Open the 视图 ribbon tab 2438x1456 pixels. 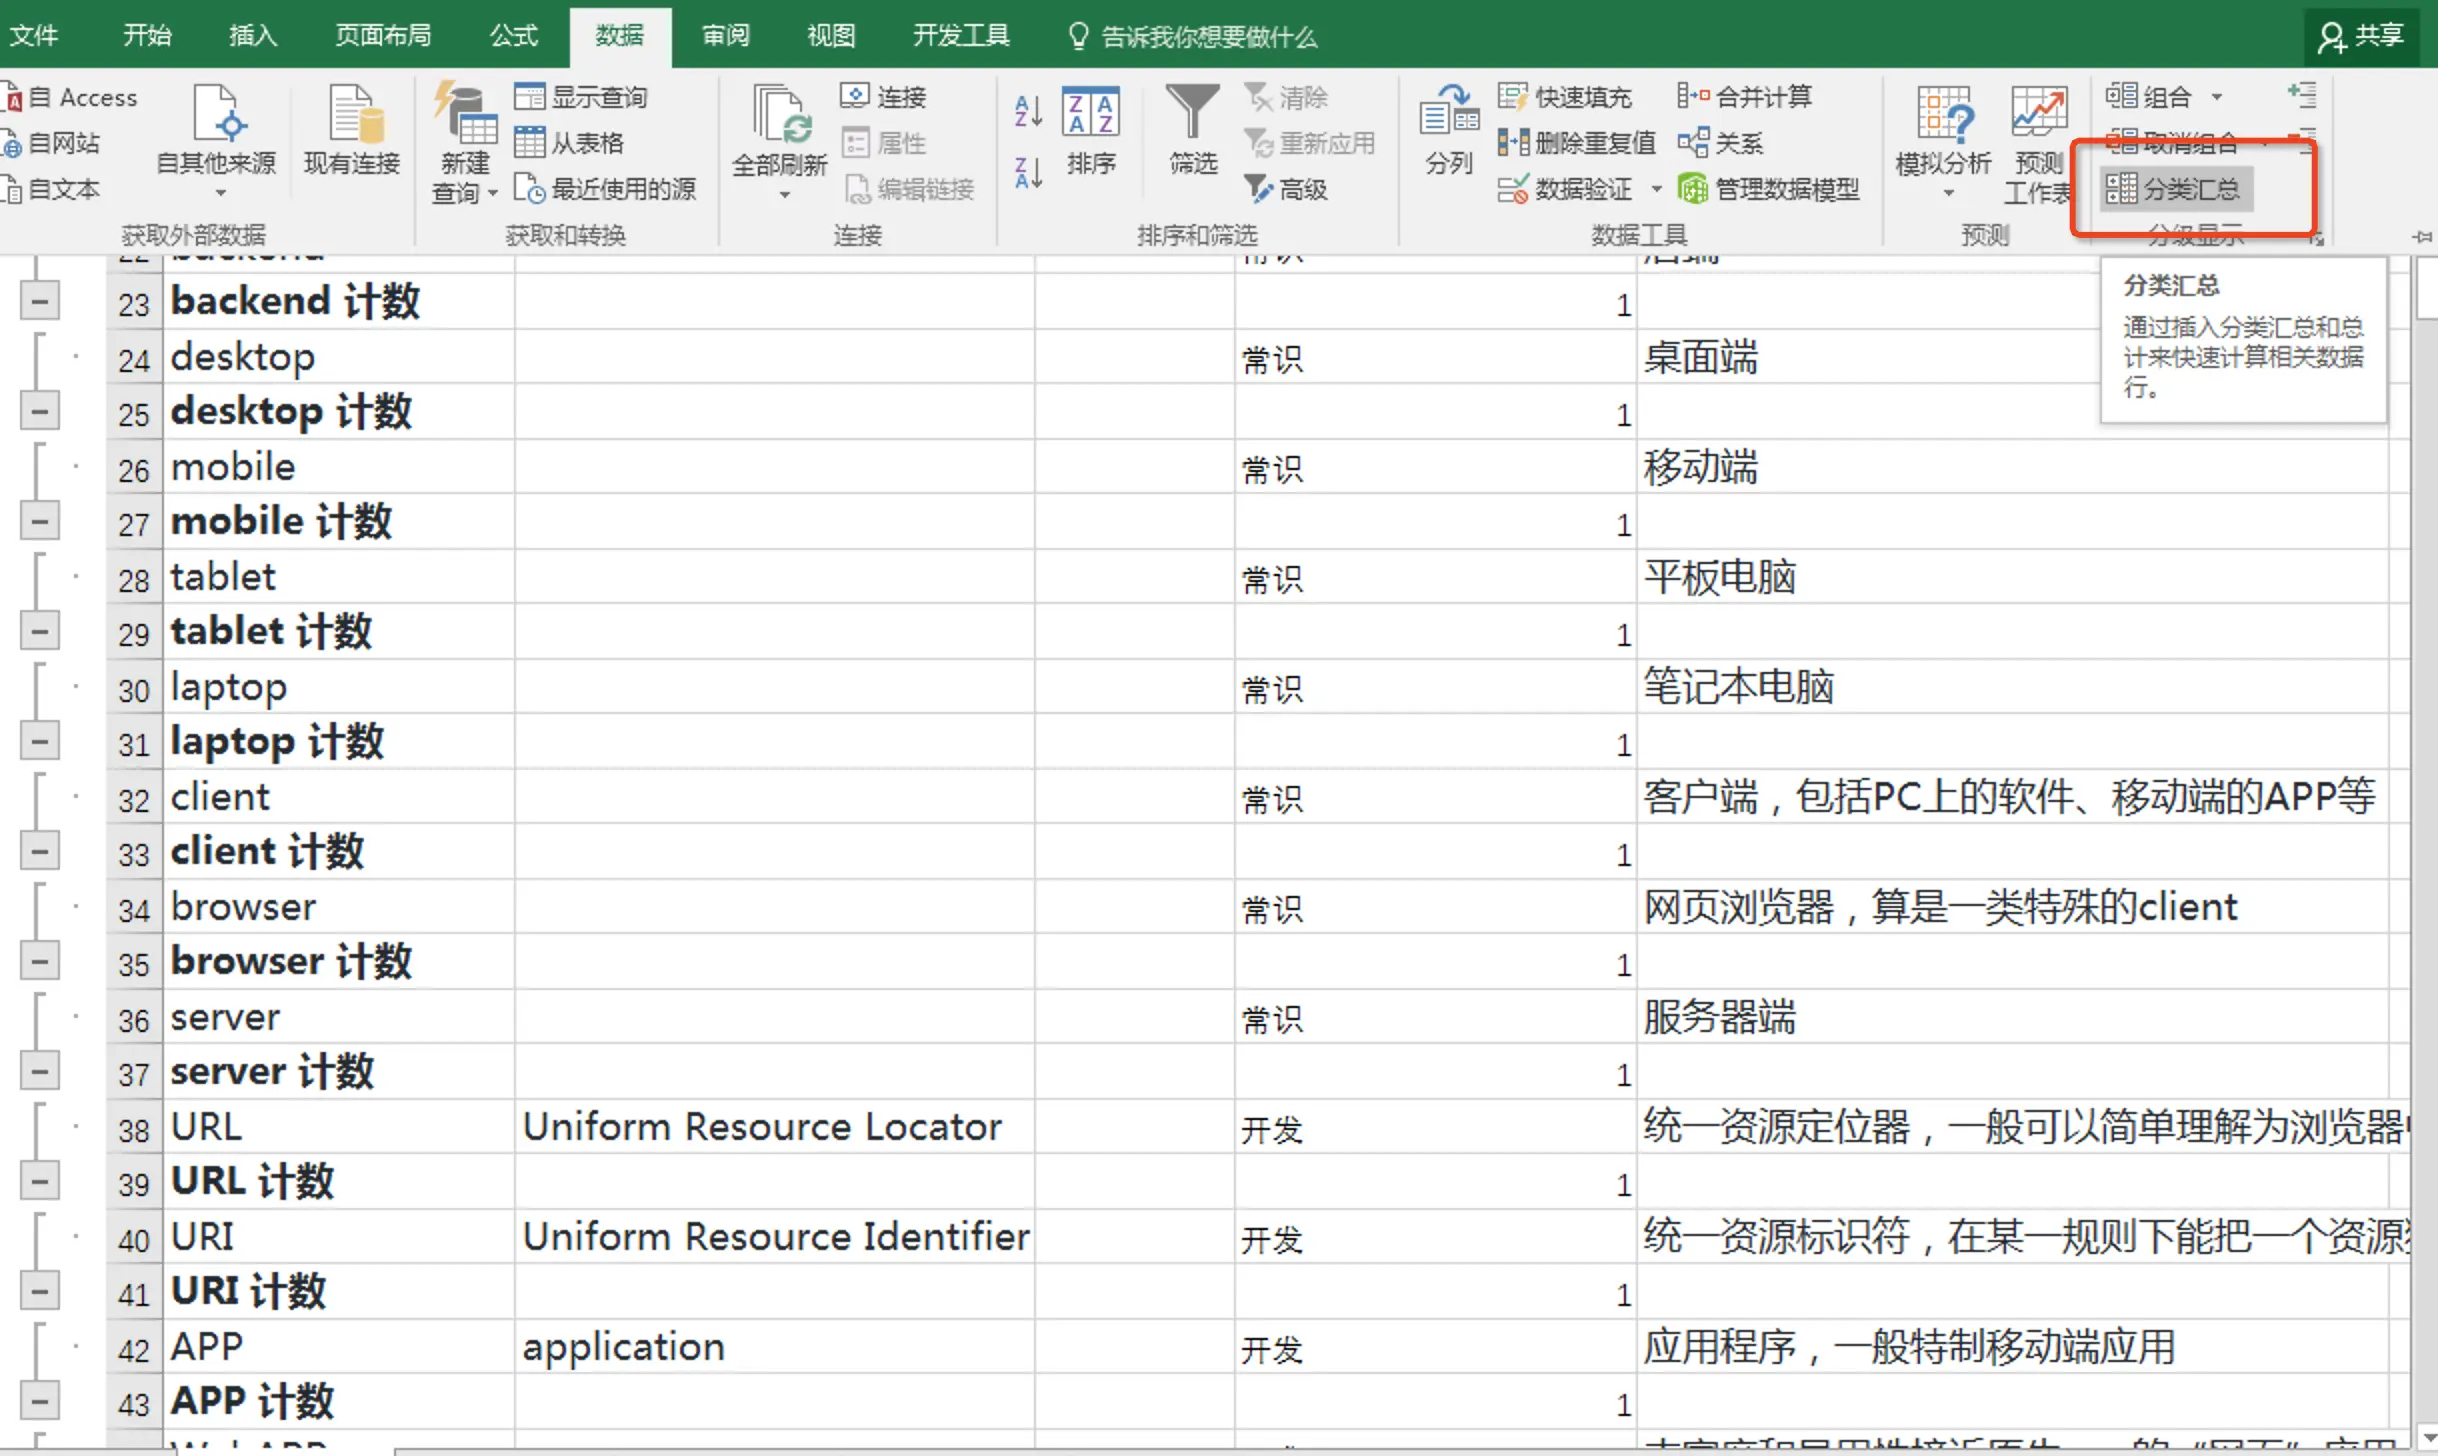831,36
